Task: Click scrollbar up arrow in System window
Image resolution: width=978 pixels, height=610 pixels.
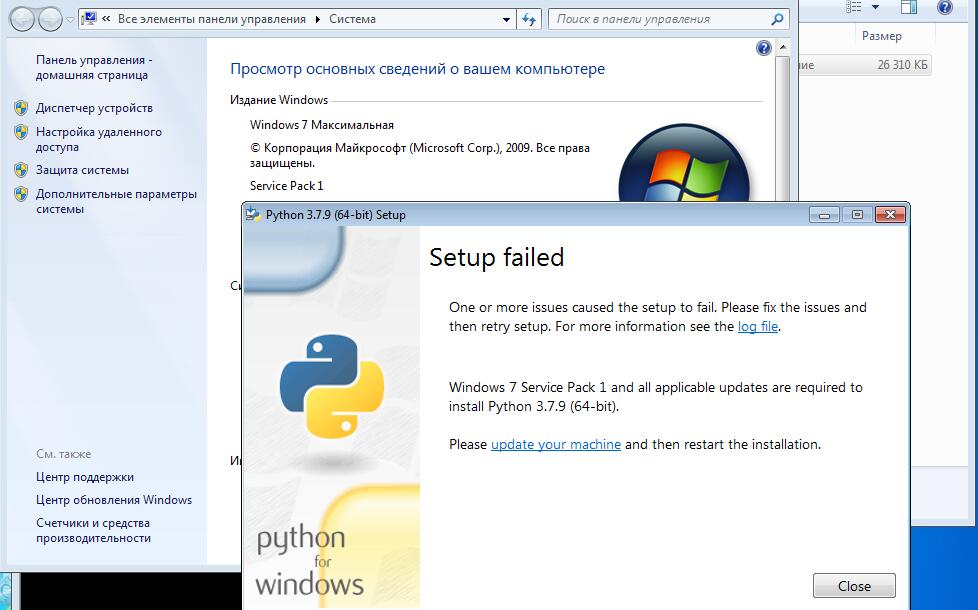Action: pyautogui.click(x=783, y=47)
